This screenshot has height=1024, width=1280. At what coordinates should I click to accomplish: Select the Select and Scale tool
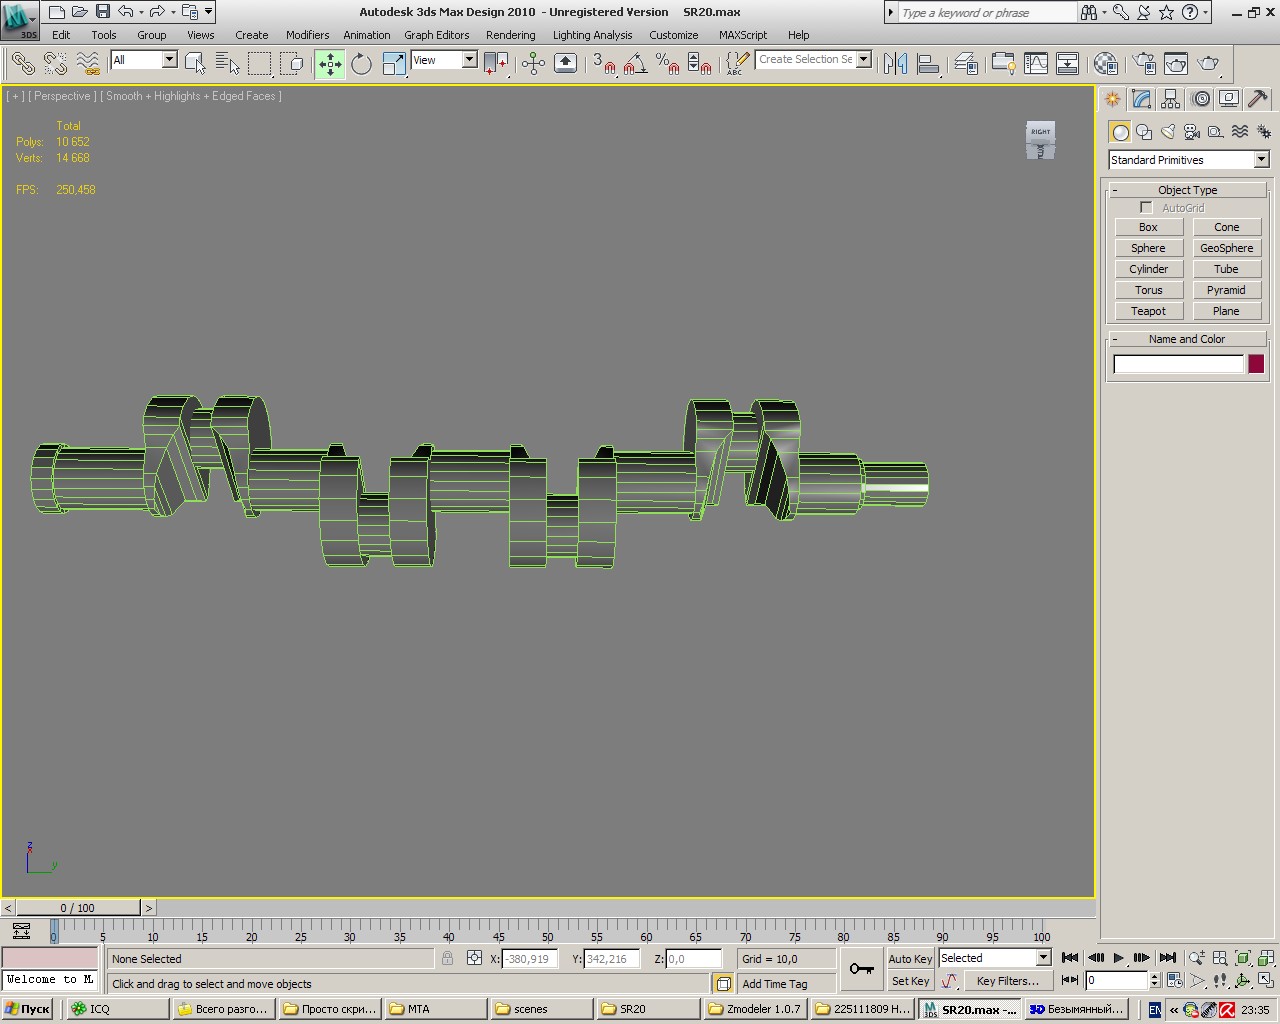(394, 64)
